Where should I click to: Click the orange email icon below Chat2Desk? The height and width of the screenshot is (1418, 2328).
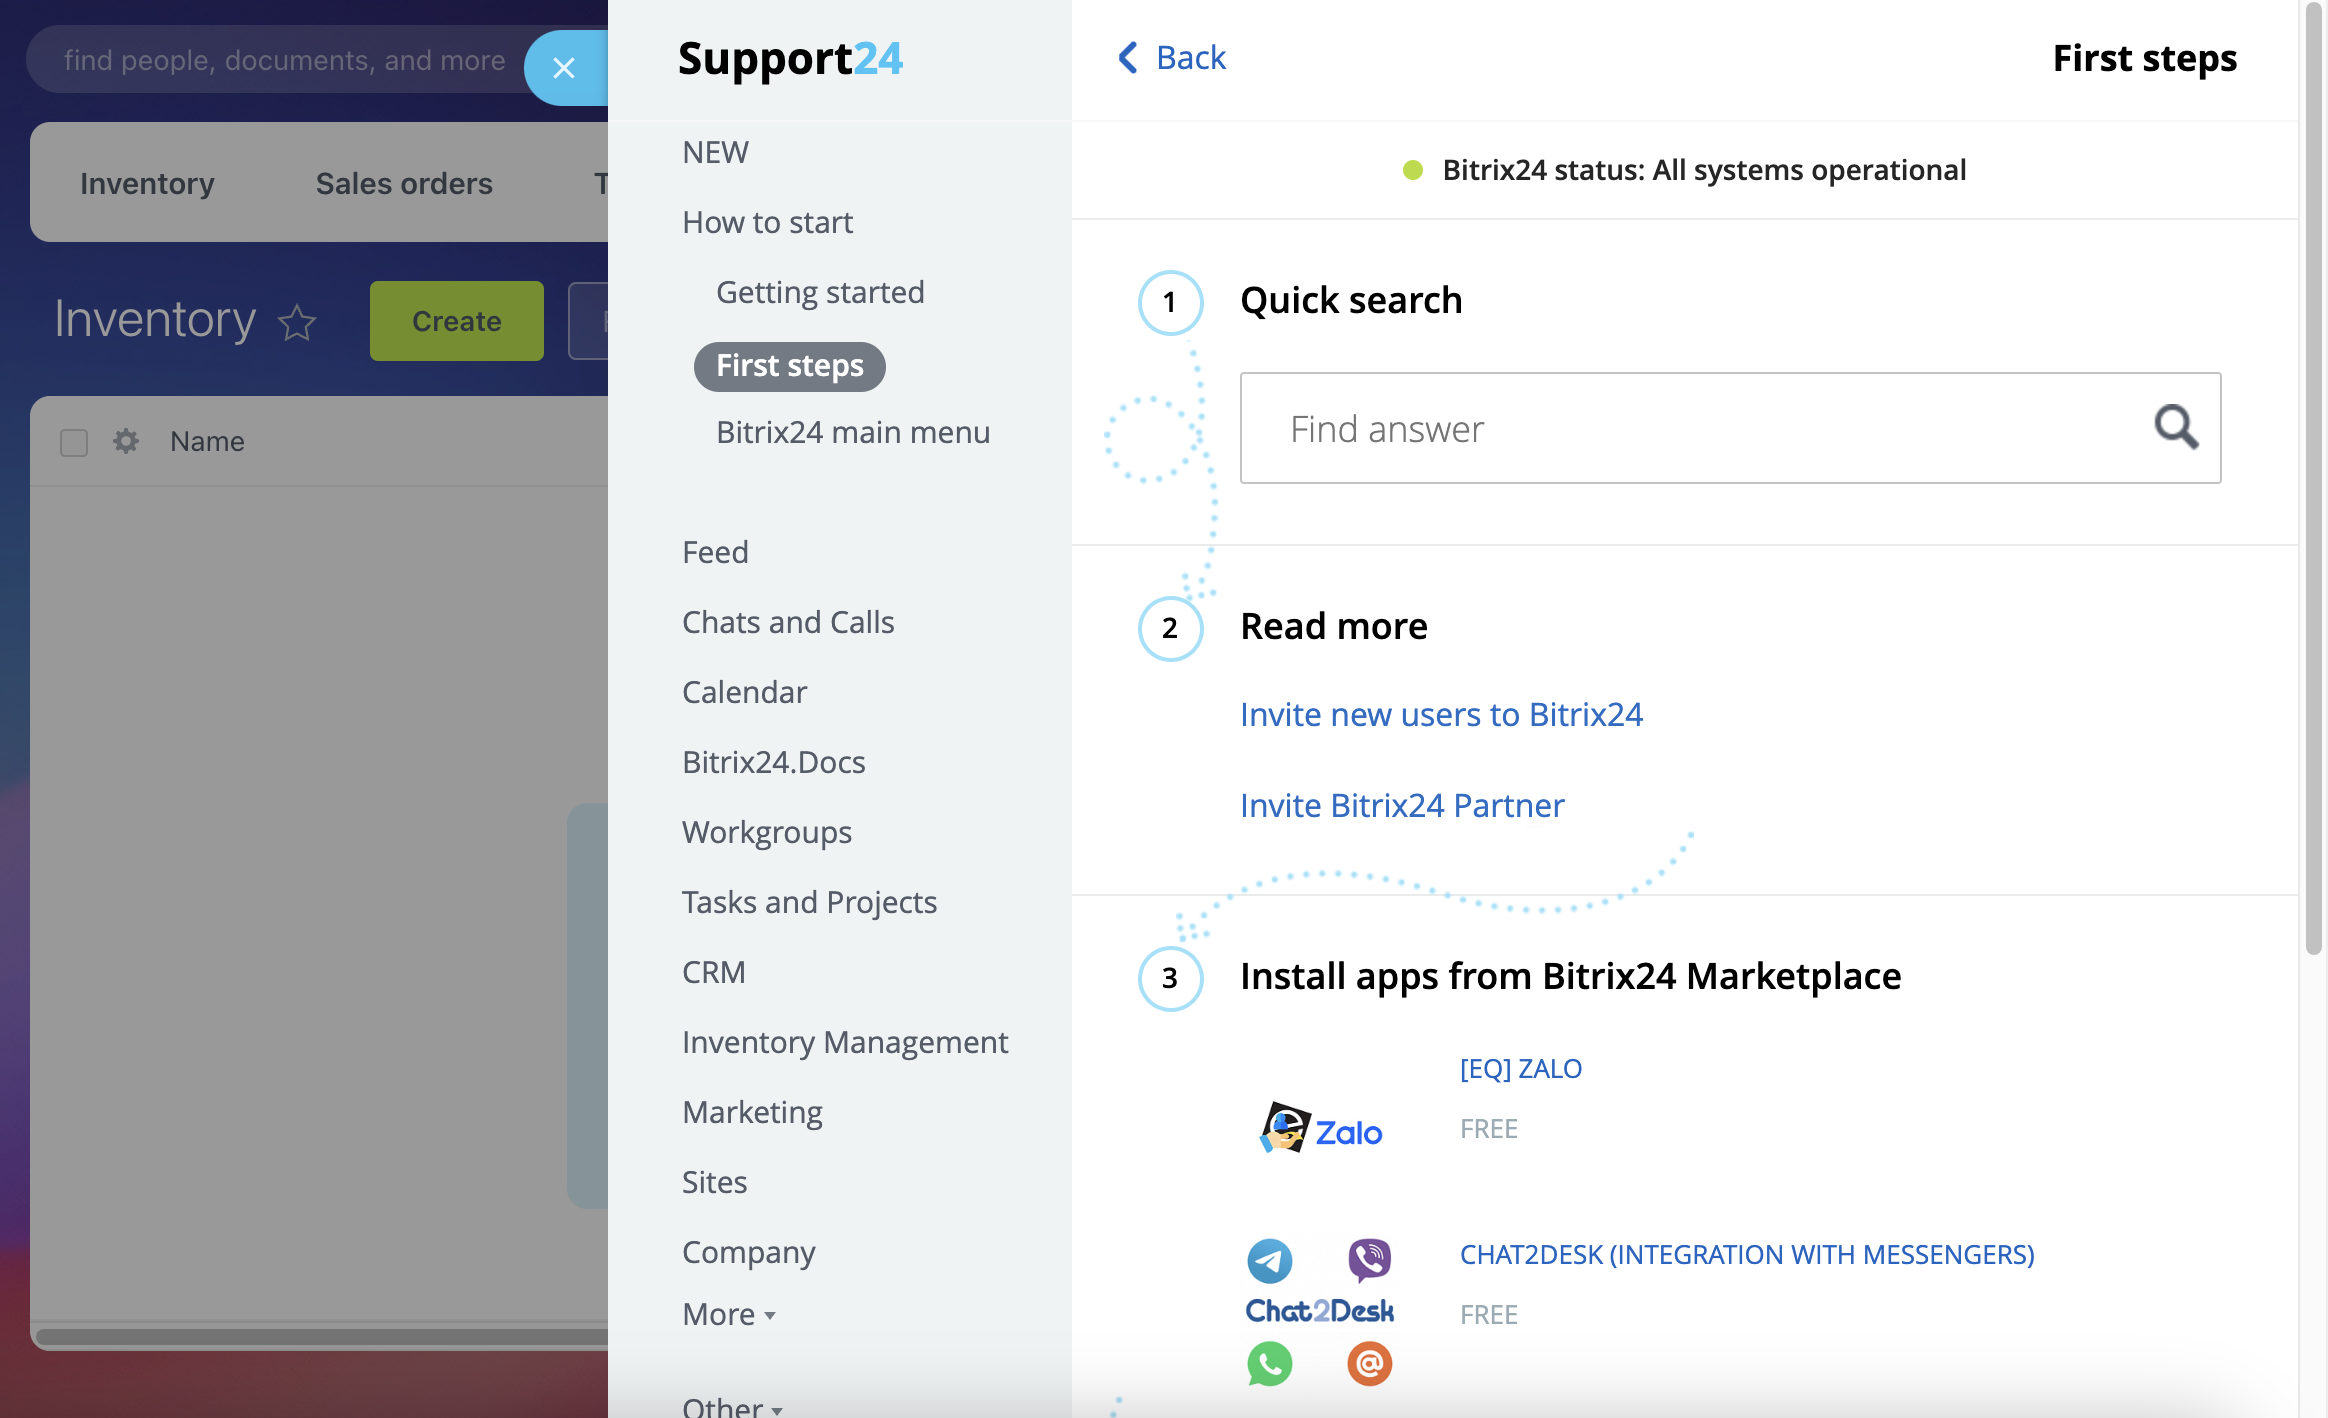click(x=1367, y=1363)
